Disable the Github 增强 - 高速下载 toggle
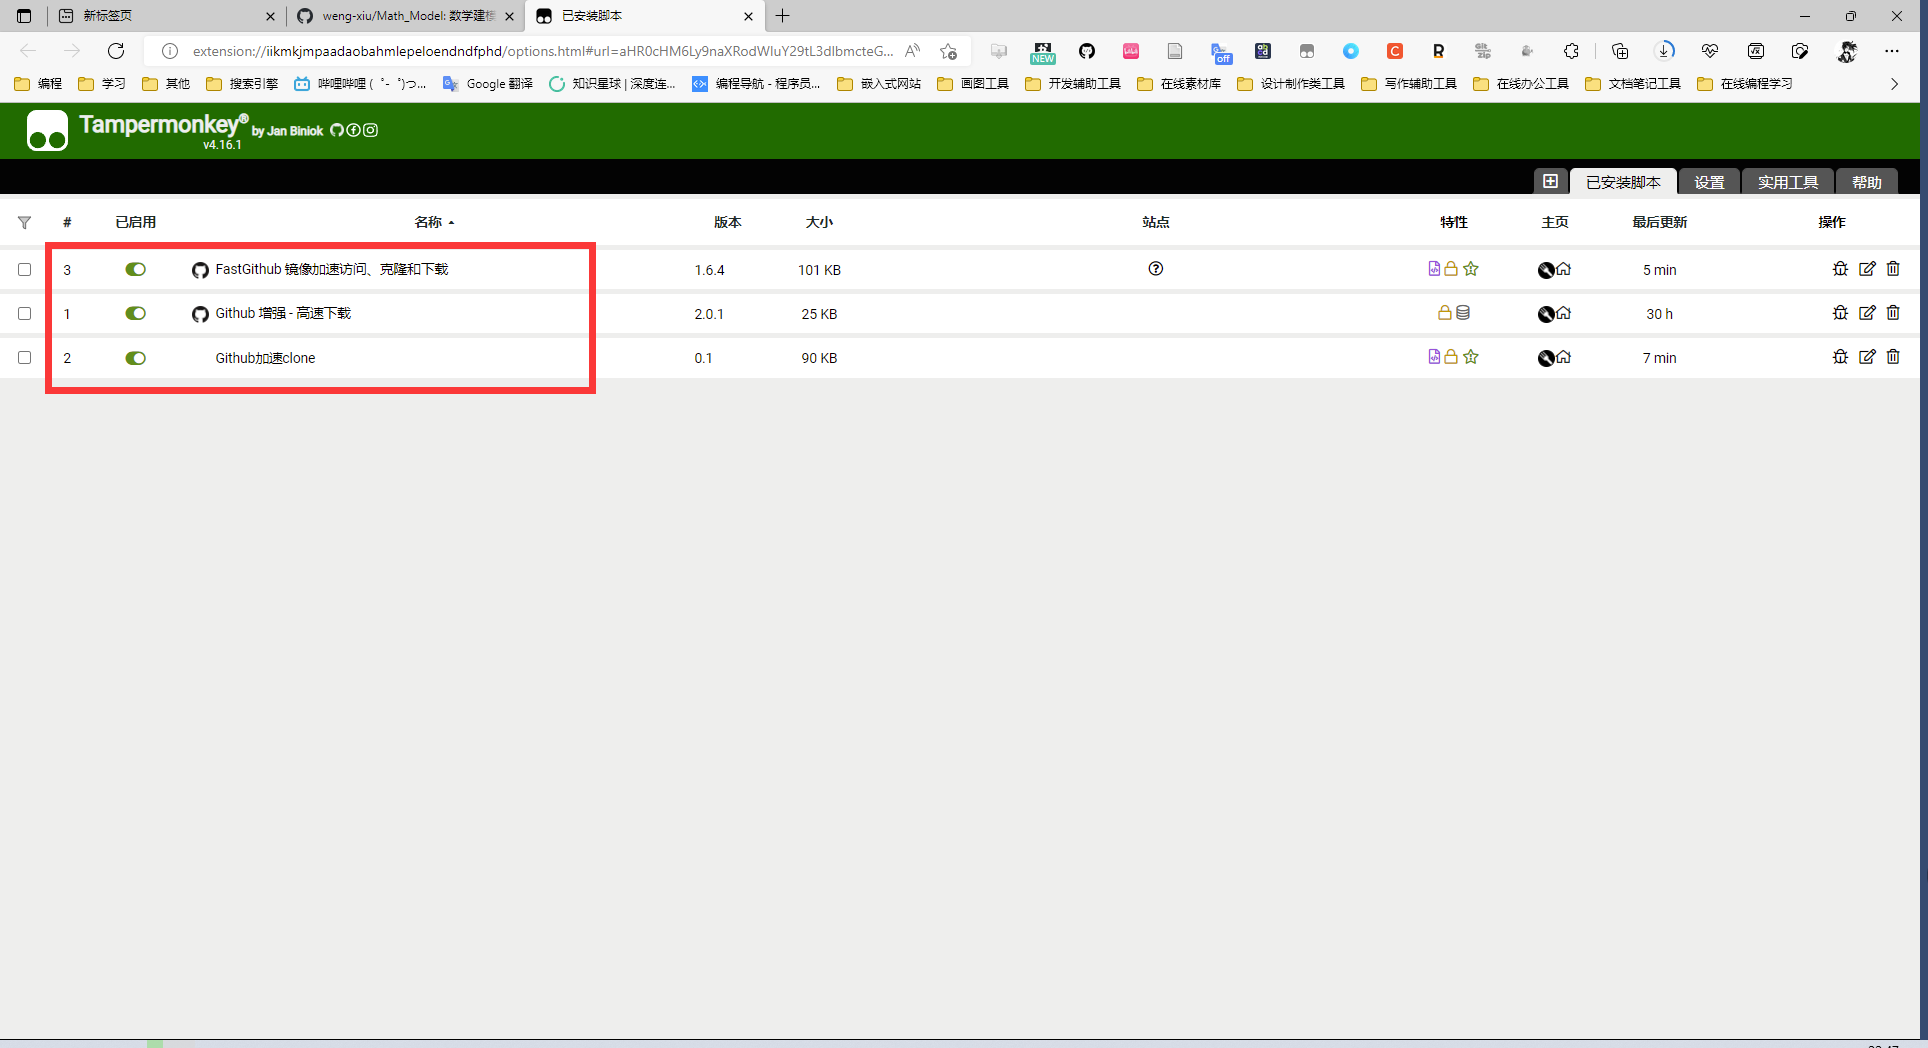 pos(135,313)
